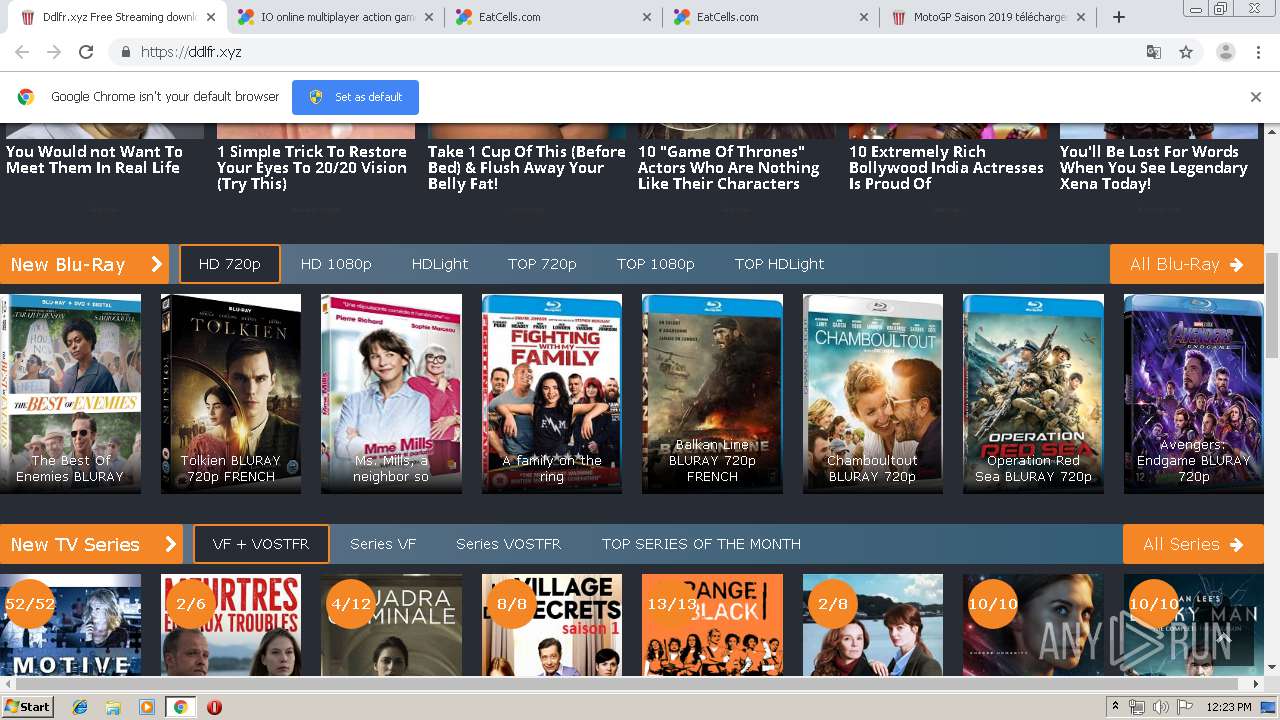This screenshot has width=1280, height=720.
Task: Click the red Opera taskbar icon
Action: click(214, 707)
